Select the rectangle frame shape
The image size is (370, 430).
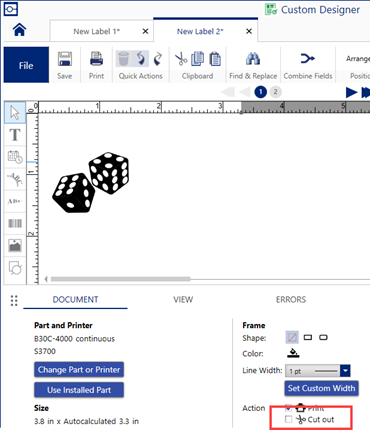(x=308, y=338)
